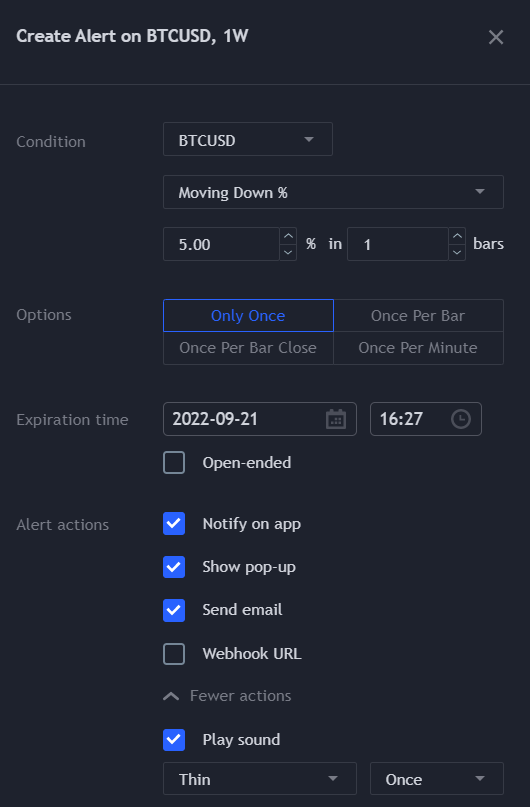Increase the percent value with up arrow
The image size is (530, 807).
click(x=288, y=236)
